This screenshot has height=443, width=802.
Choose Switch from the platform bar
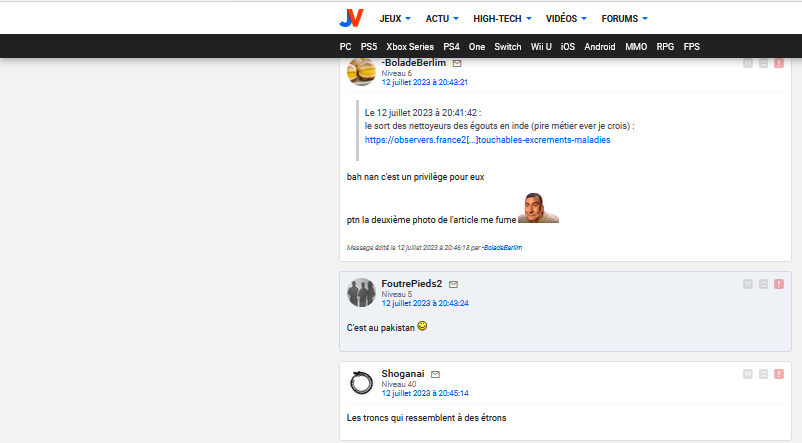[508, 46]
